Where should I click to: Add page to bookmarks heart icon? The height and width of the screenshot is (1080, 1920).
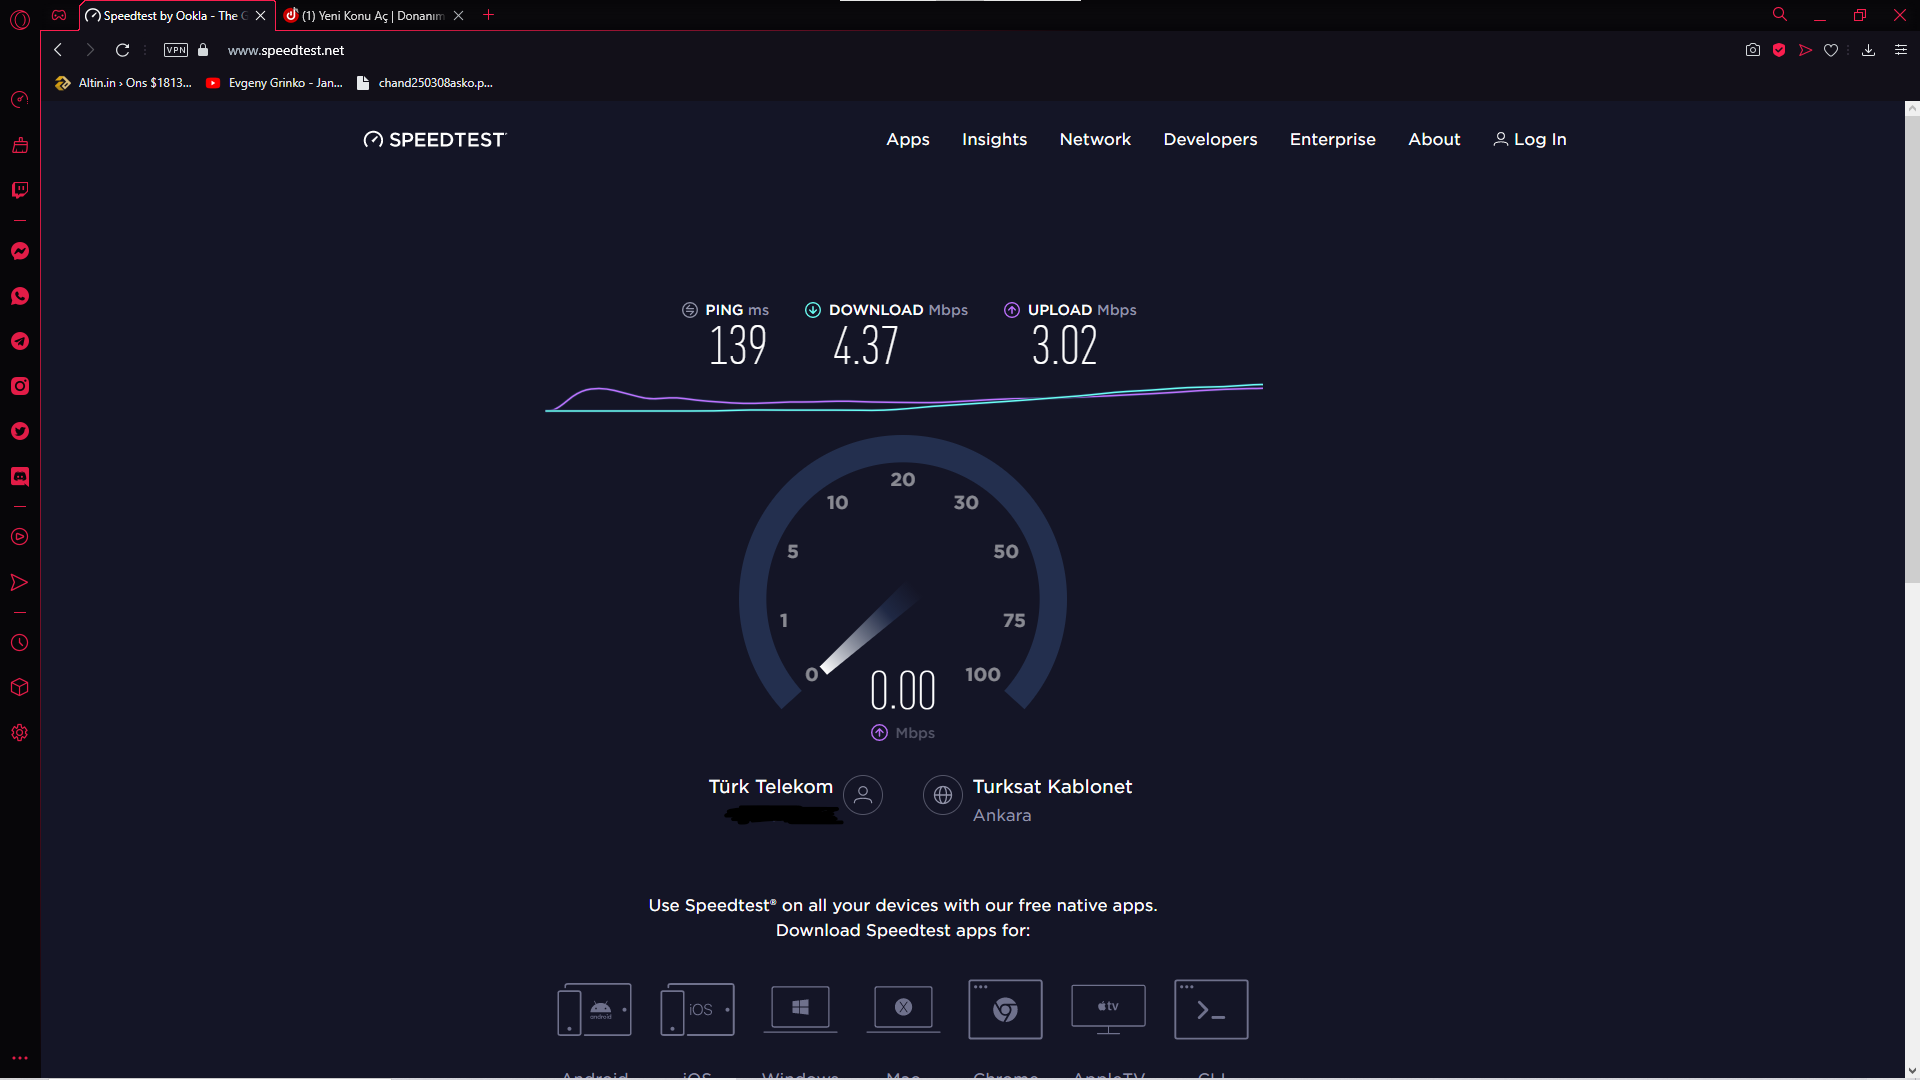(1831, 50)
